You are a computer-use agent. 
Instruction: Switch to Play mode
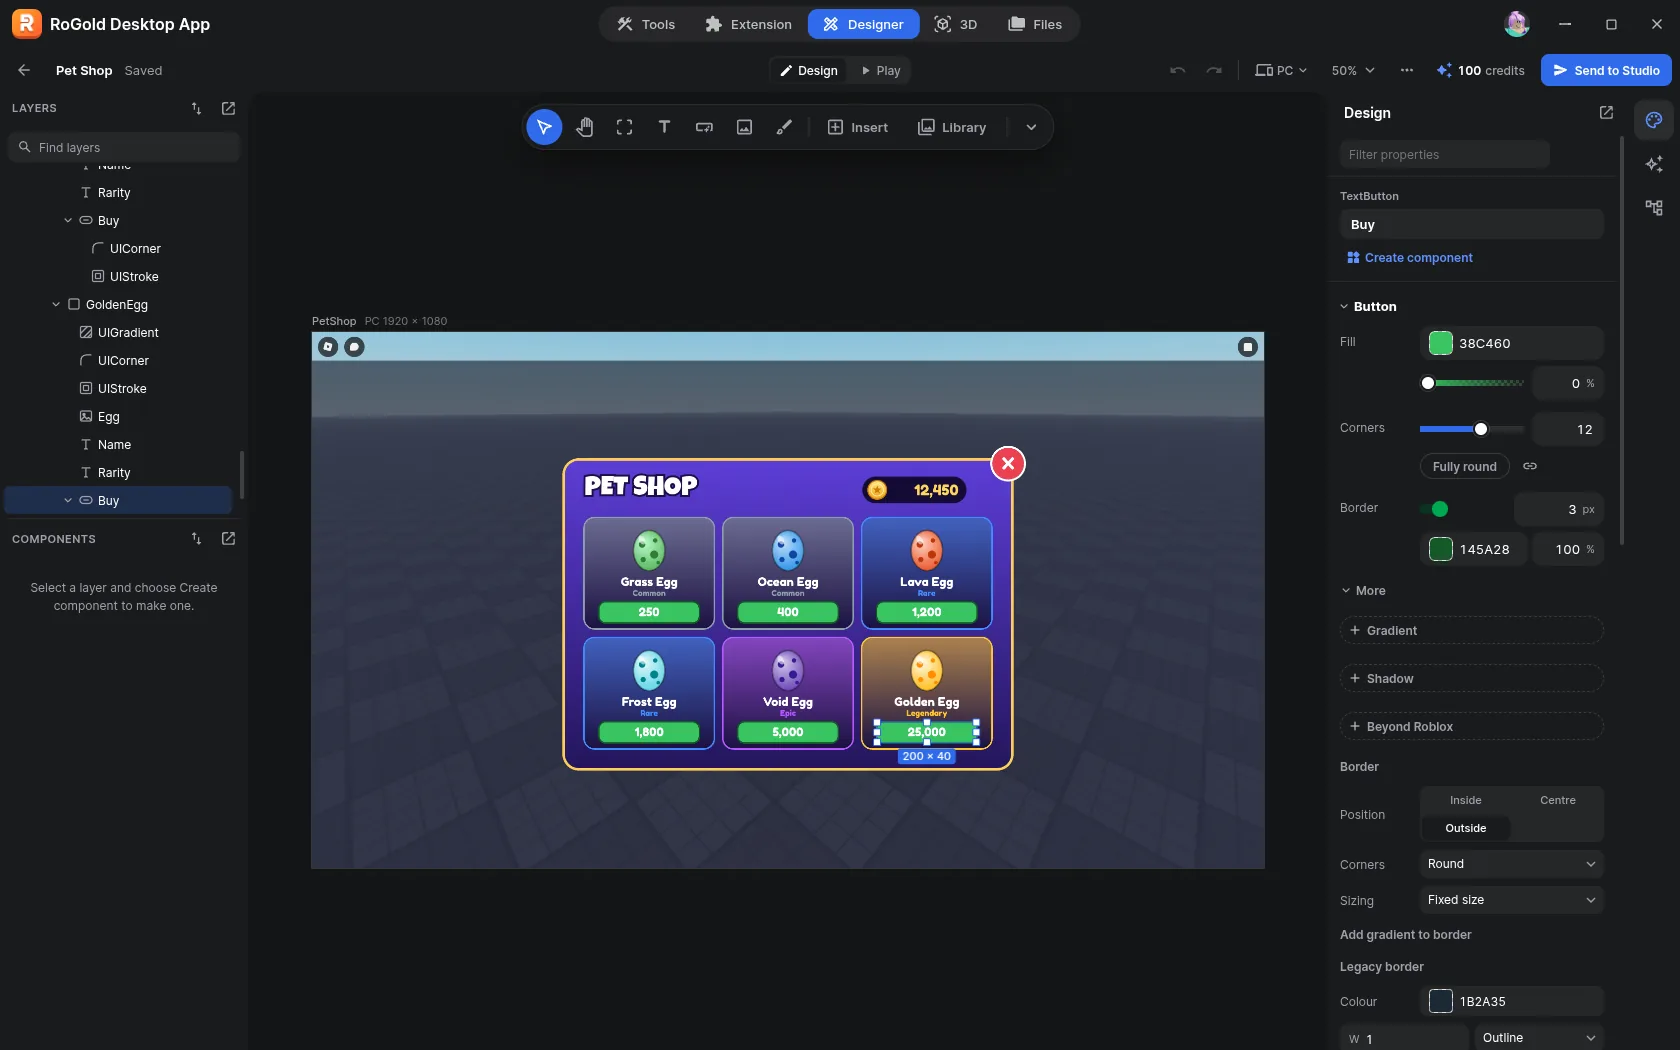click(x=880, y=70)
